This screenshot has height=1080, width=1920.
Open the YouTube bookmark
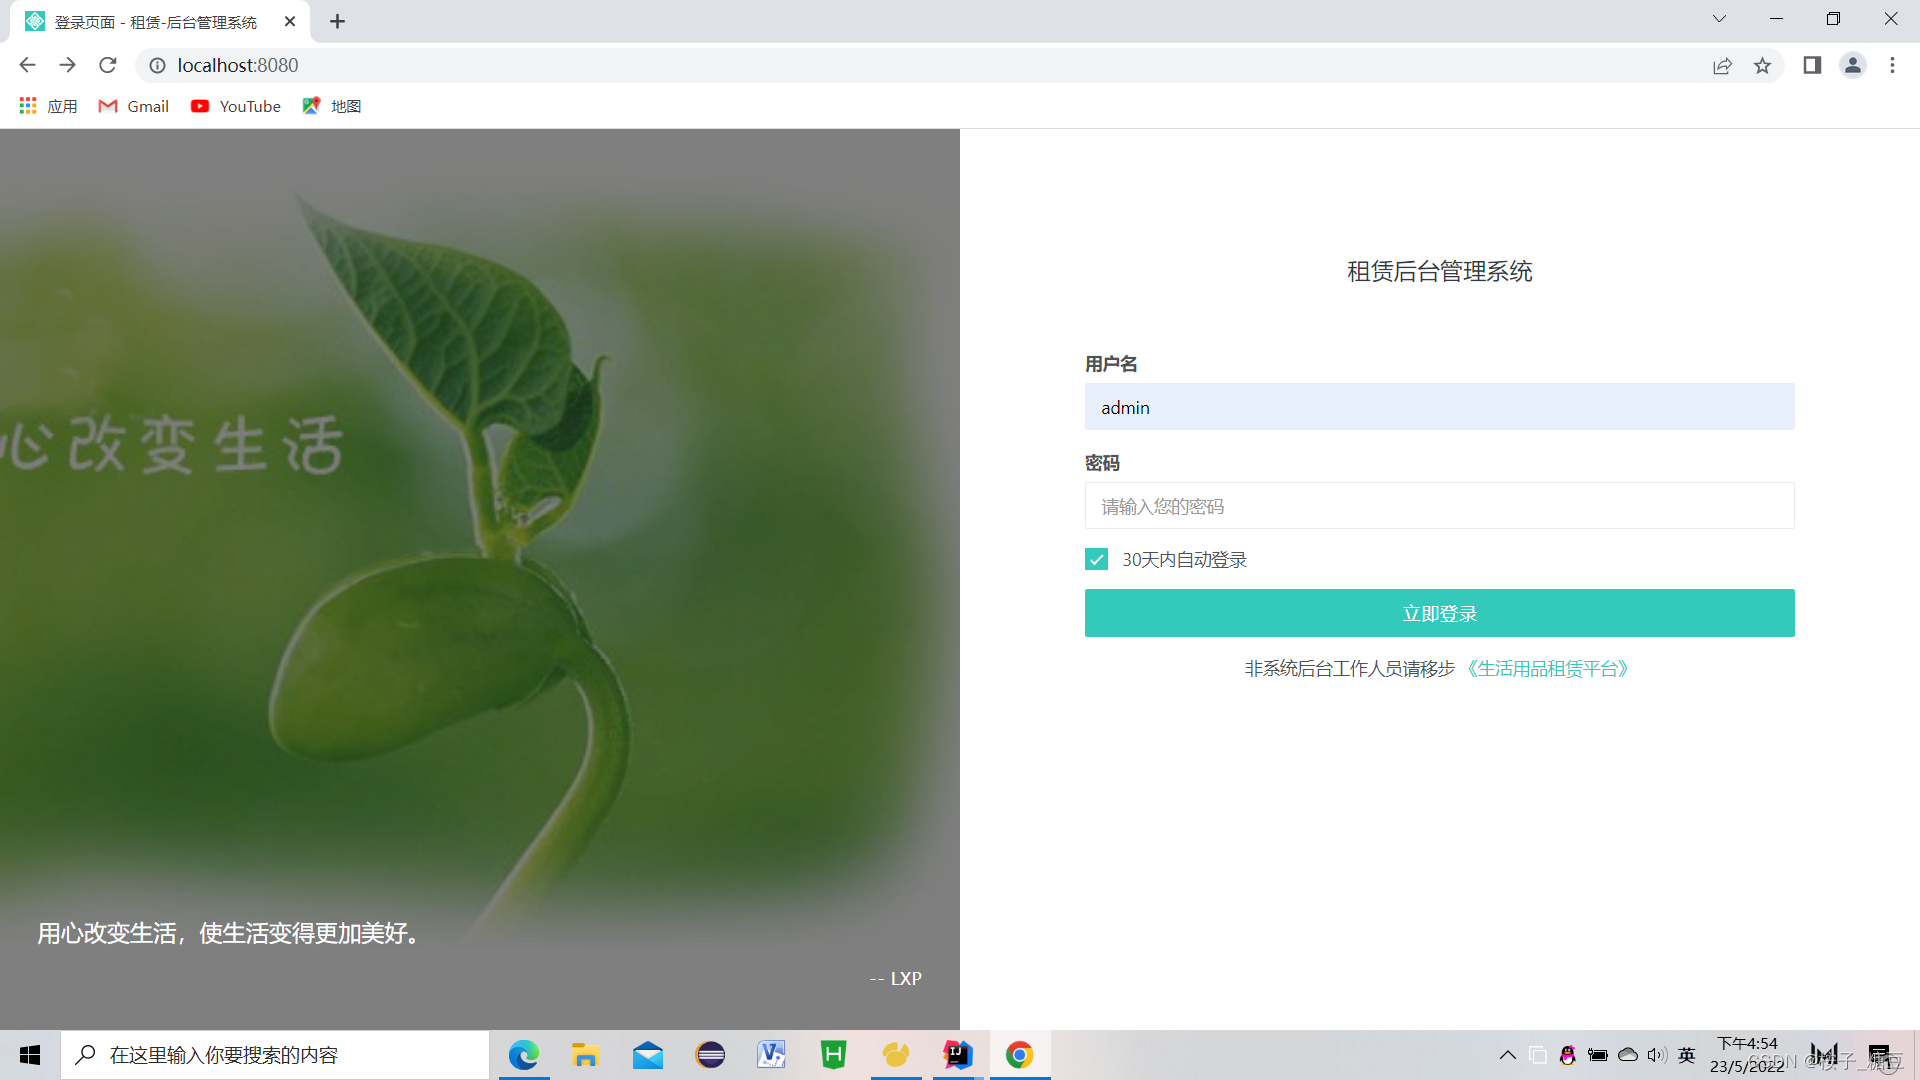[236, 106]
